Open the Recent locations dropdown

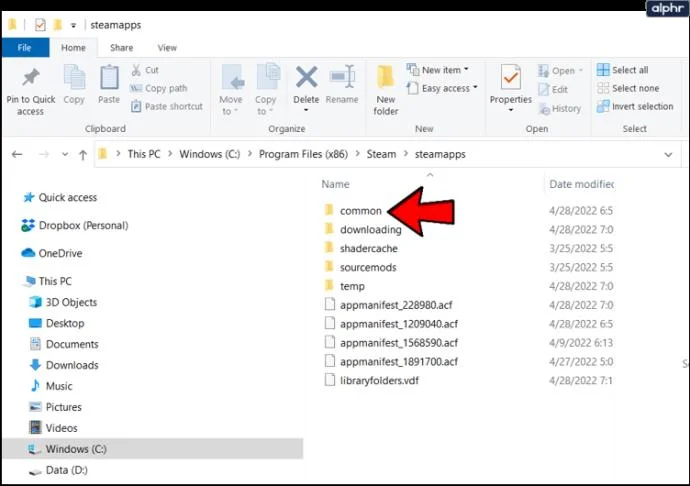(65, 154)
